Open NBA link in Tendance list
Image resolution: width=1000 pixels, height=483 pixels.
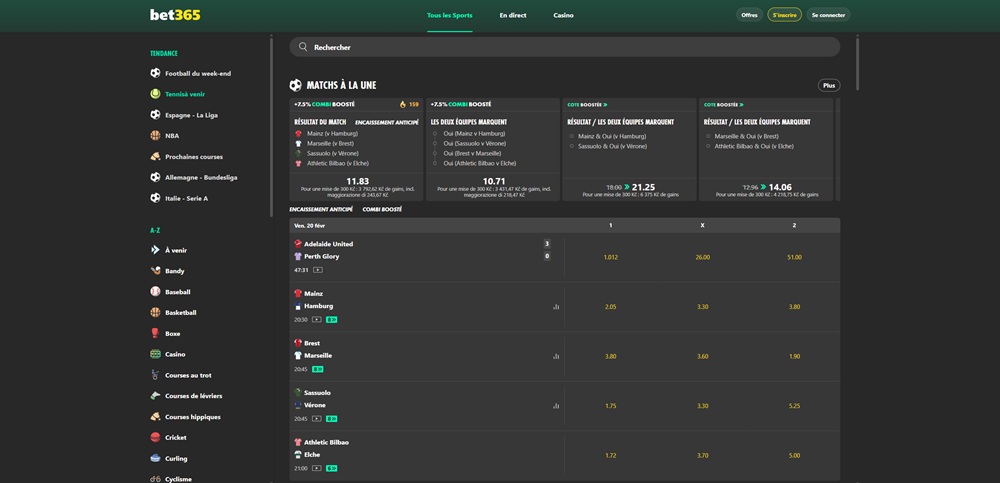172,136
